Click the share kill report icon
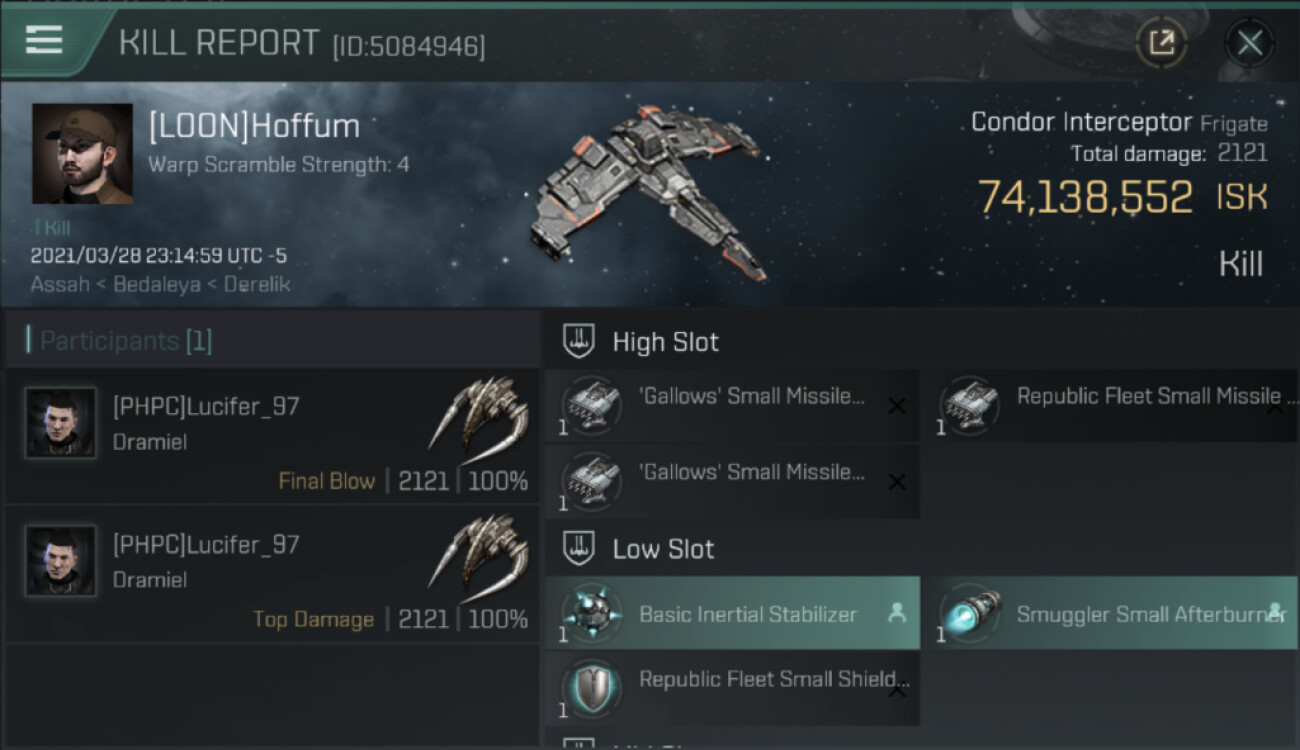Image resolution: width=1300 pixels, height=750 pixels. click(1161, 42)
